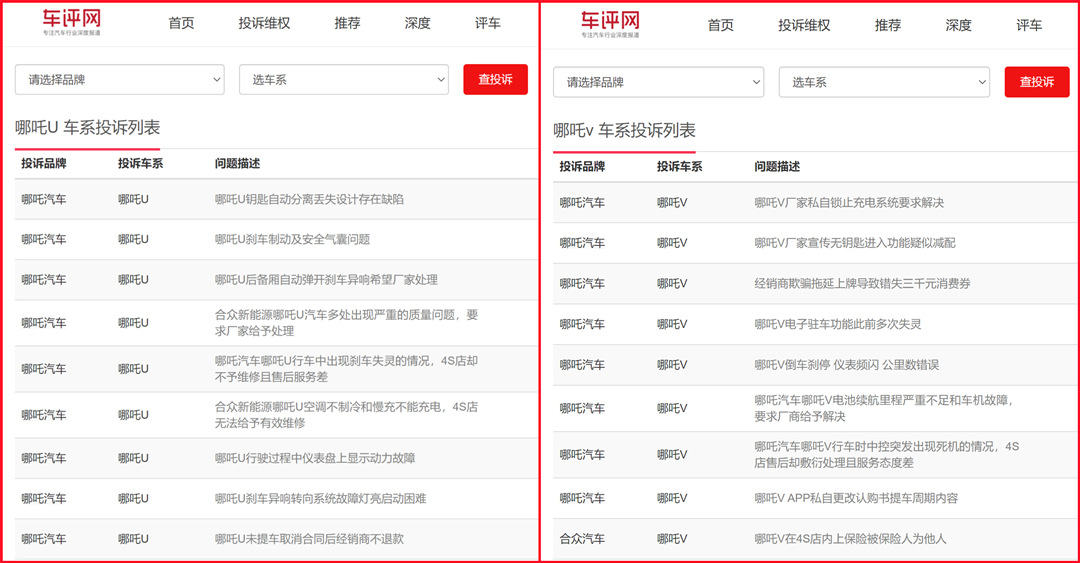Open 推荐 menu in left panel
This screenshot has height=563, width=1080.
click(347, 23)
